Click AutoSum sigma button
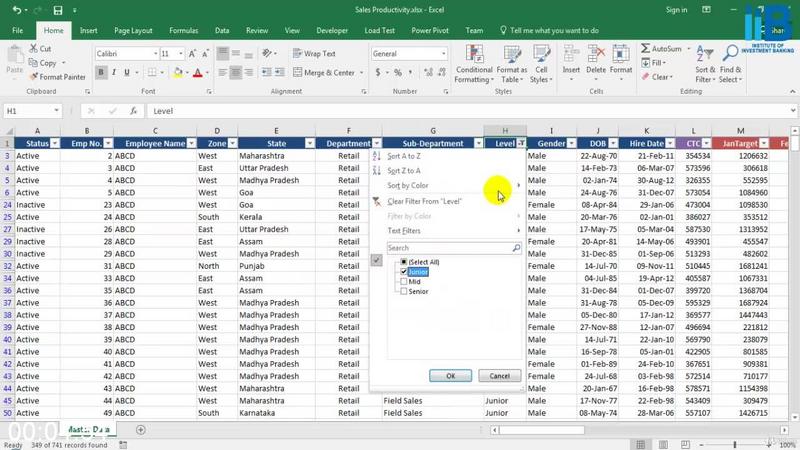 click(x=661, y=48)
